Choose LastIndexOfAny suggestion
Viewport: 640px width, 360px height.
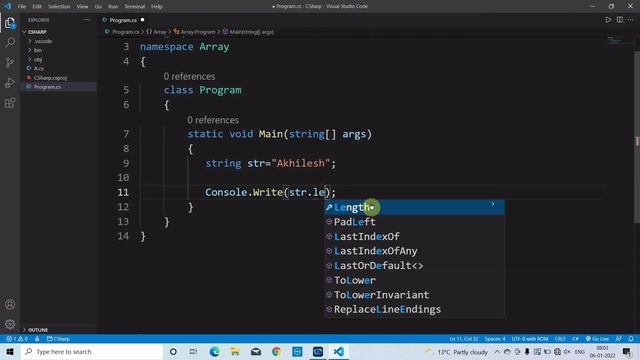pyautogui.click(x=414, y=251)
